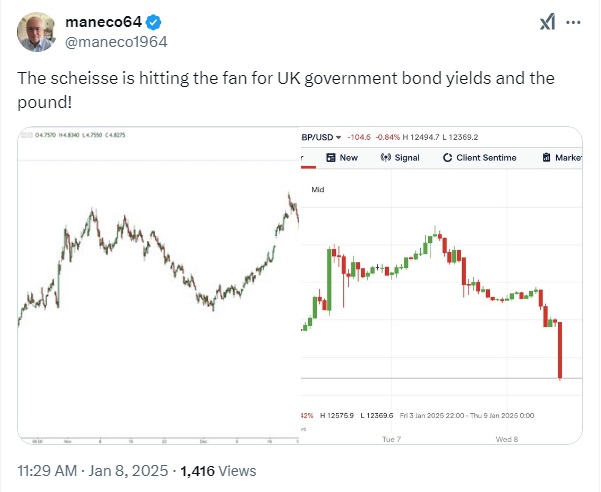The width and height of the screenshot is (601, 492).
Task: Click the Client Sentiment refresh icon
Action: tap(447, 157)
